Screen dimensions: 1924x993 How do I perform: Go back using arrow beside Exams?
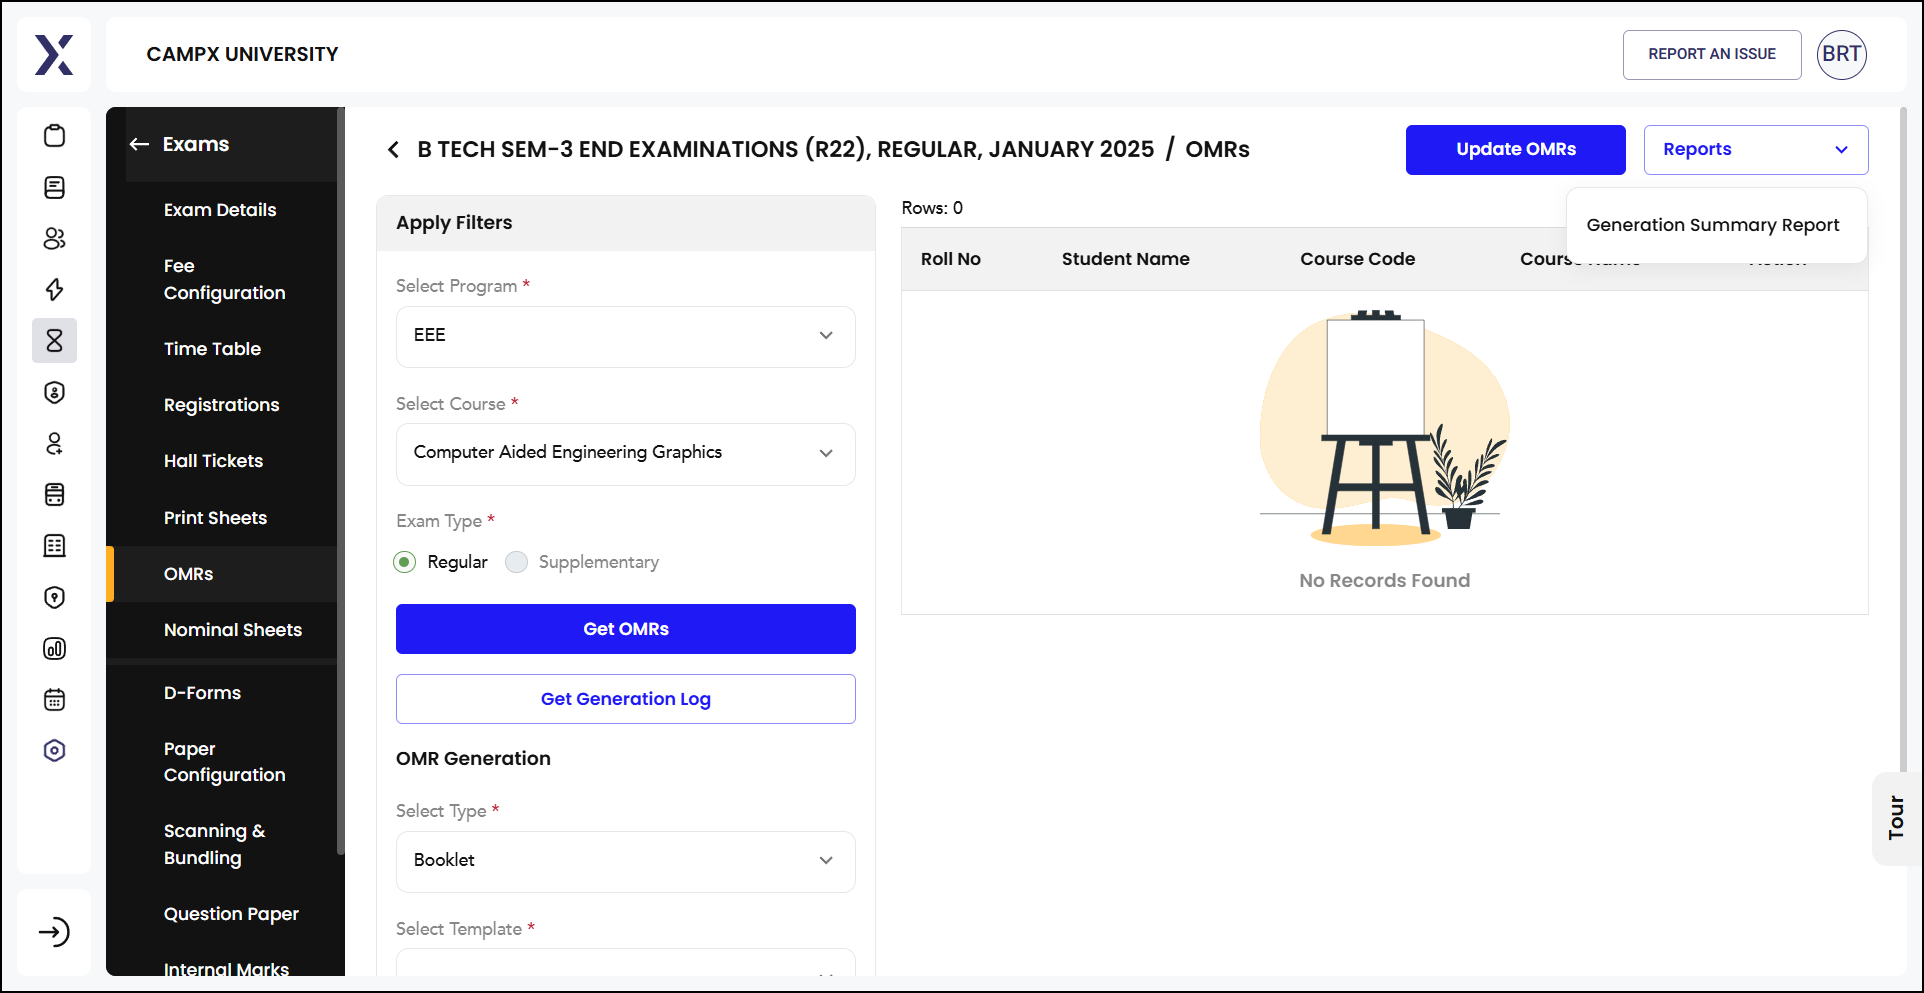[x=139, y=144]
